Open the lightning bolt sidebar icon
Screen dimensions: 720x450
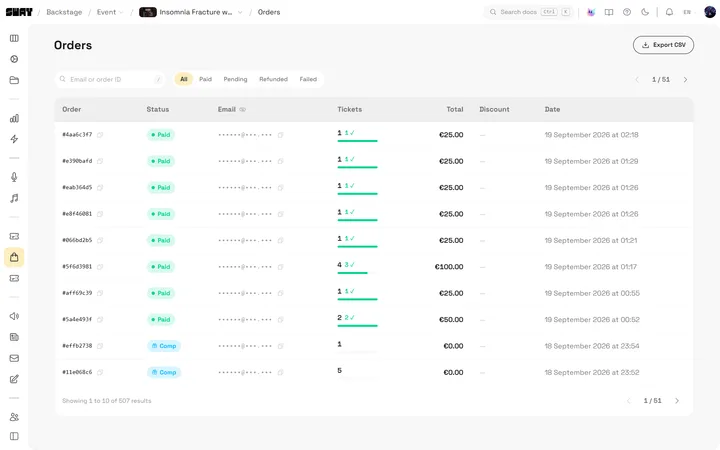pyautogui.click(x=14, y=139)
